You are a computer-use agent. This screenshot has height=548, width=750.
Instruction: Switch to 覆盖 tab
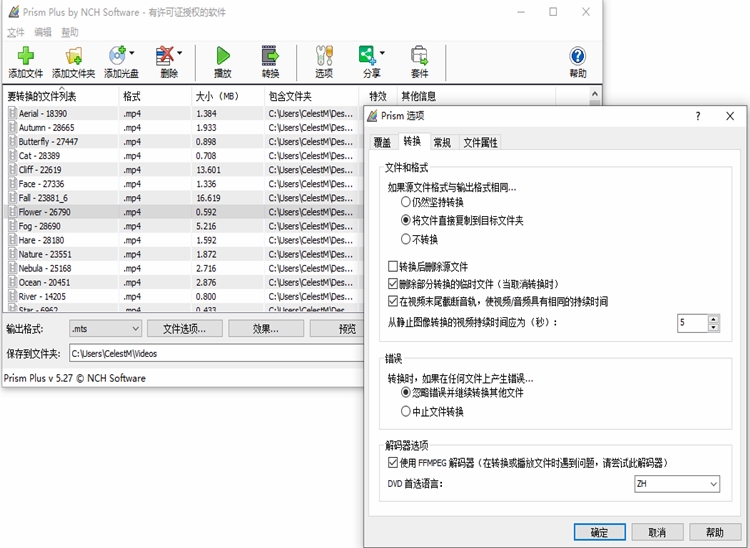click(x=382, y=142)
